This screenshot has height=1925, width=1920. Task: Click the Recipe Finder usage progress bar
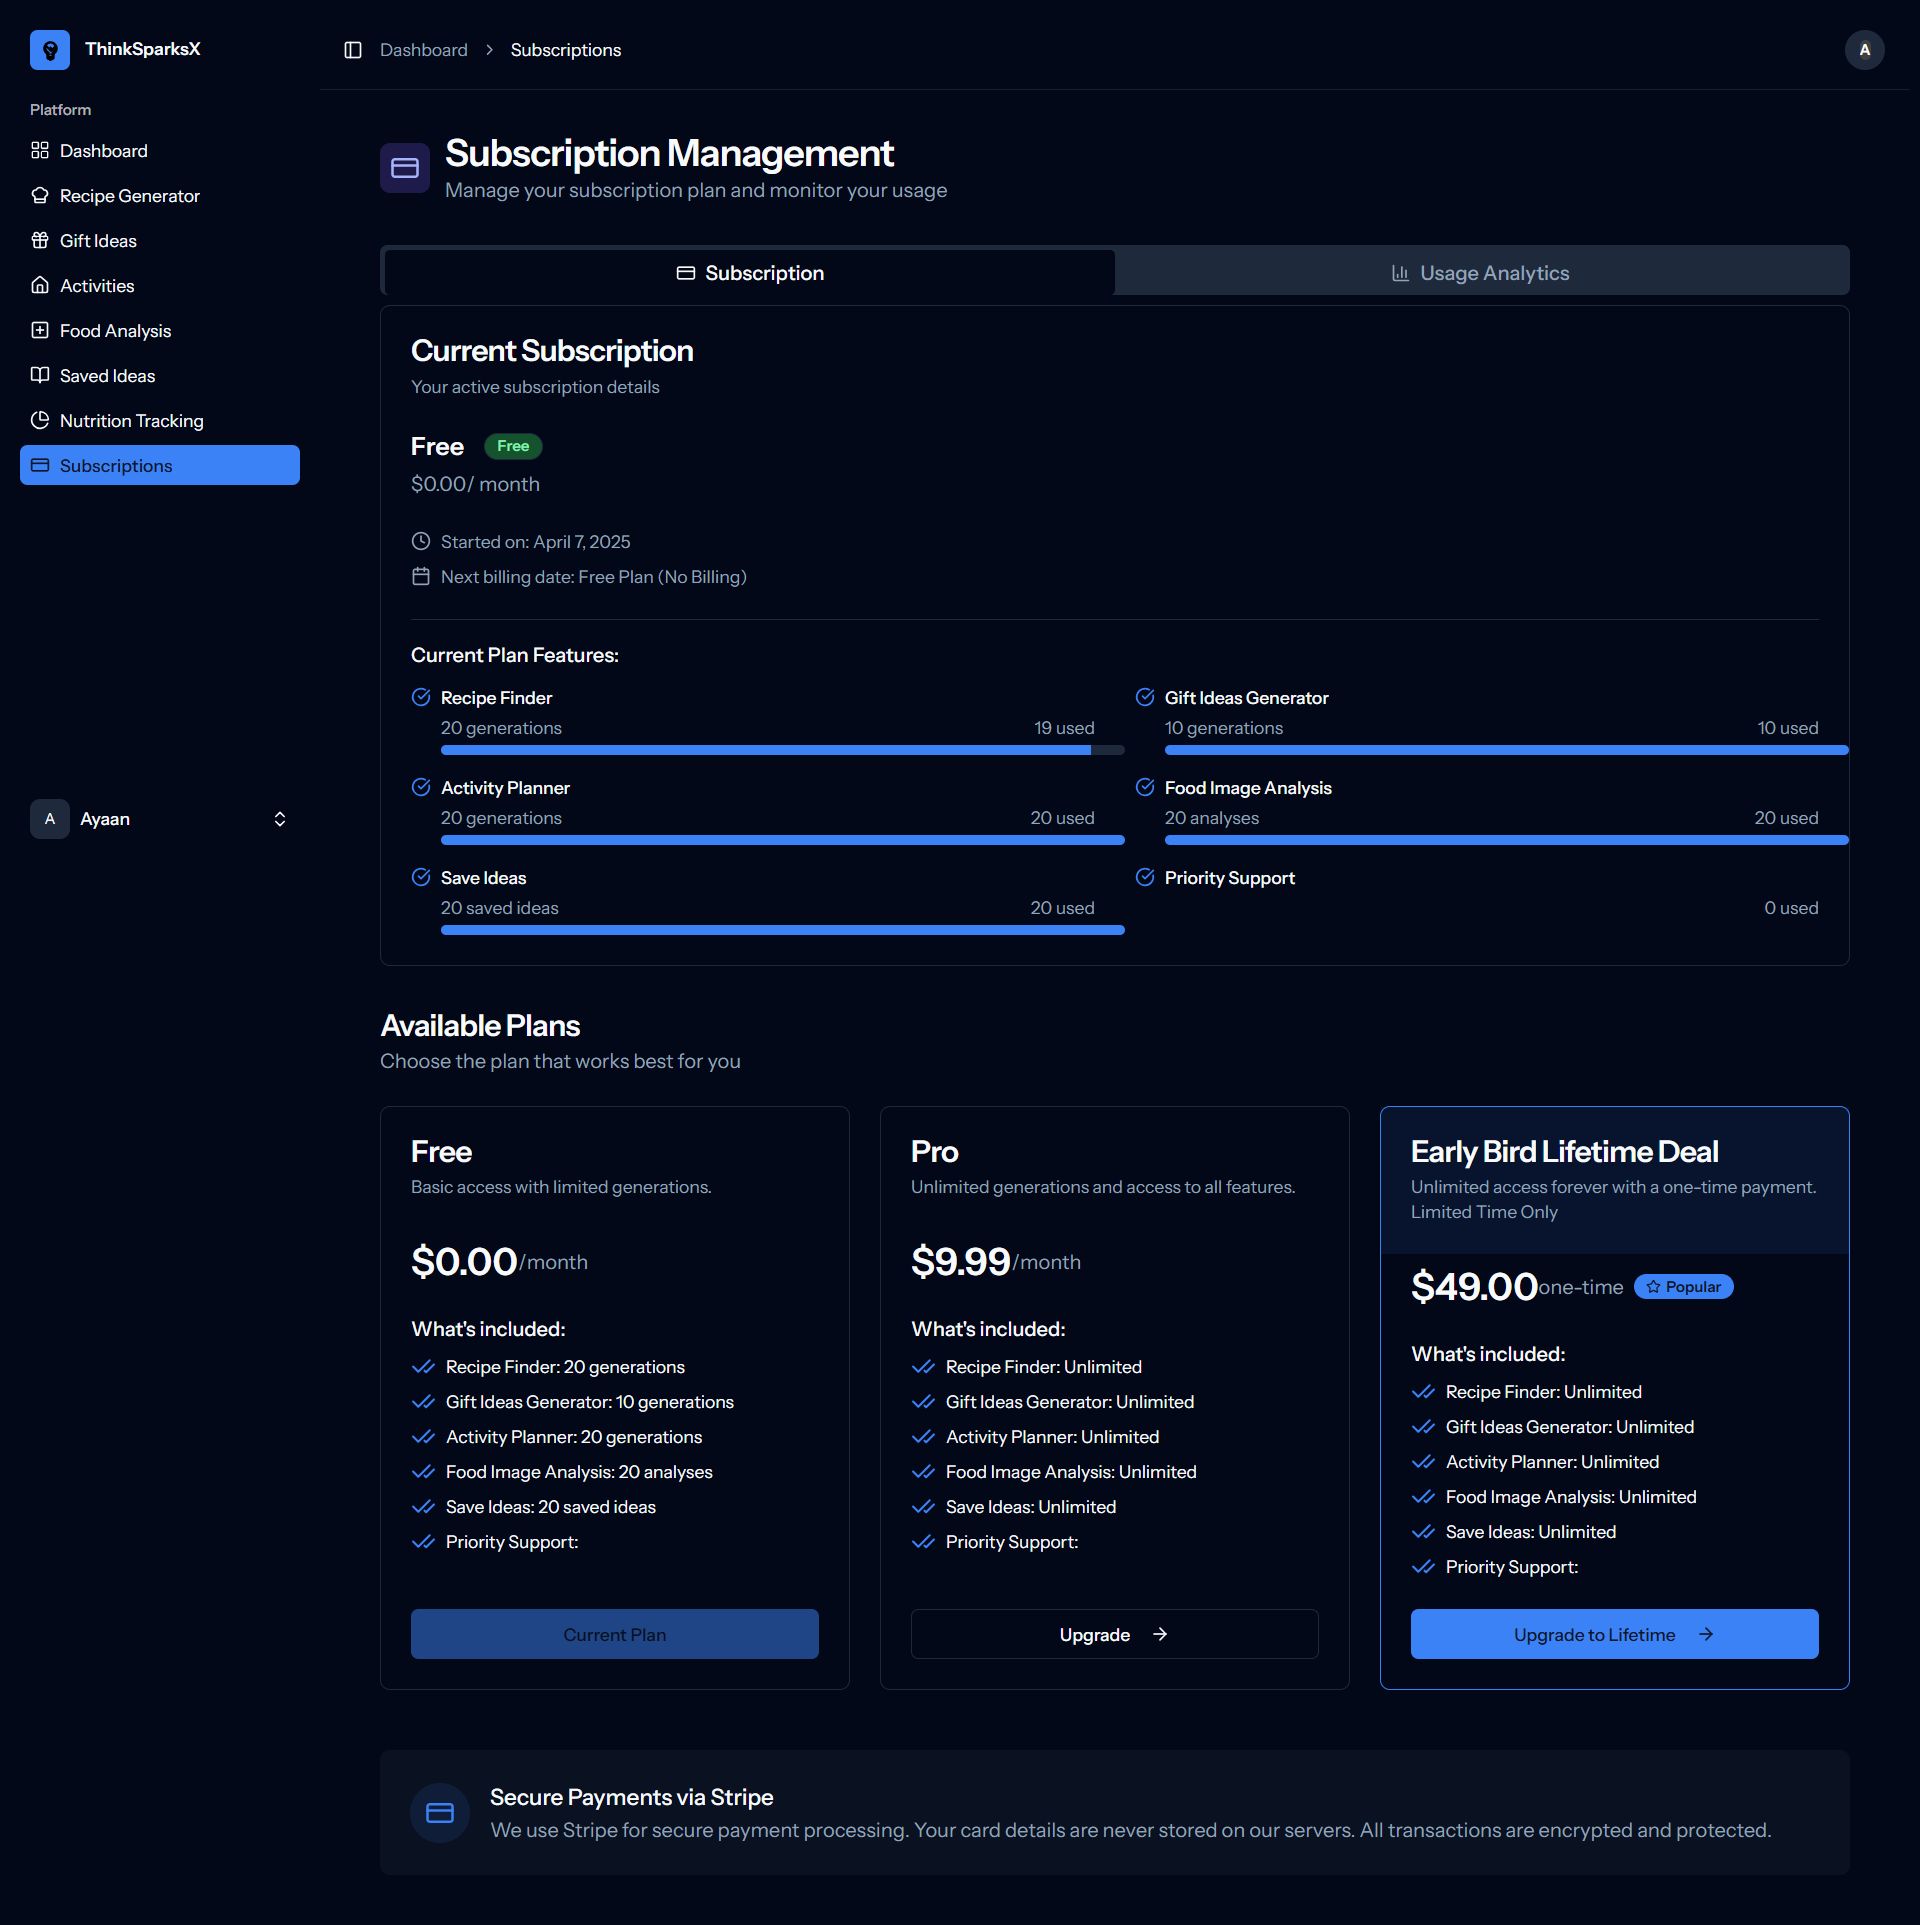(782, 750)
